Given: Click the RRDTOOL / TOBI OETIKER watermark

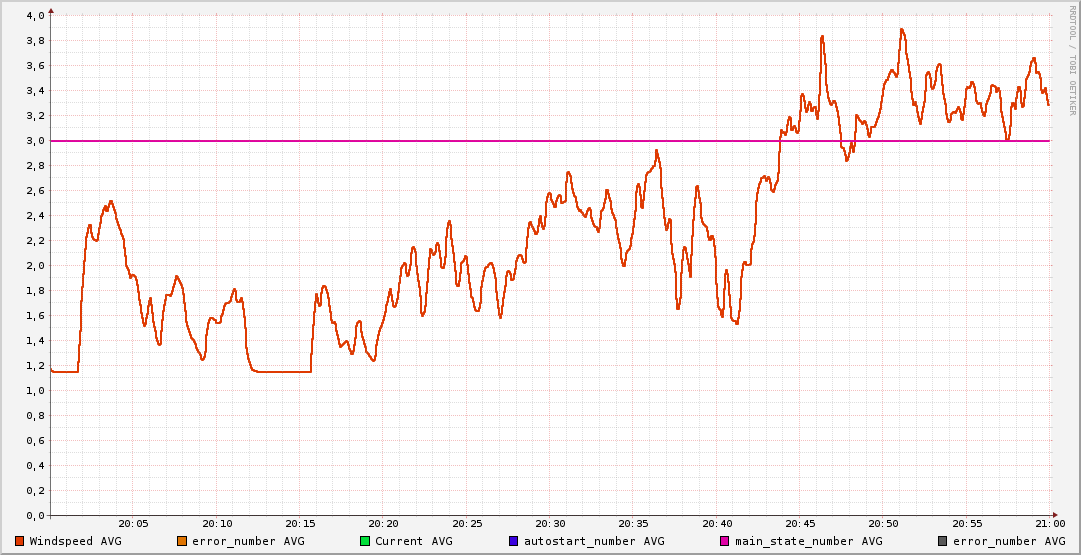Looking at the screenshot, I should pyautogui.click(x=1072, y=60).
